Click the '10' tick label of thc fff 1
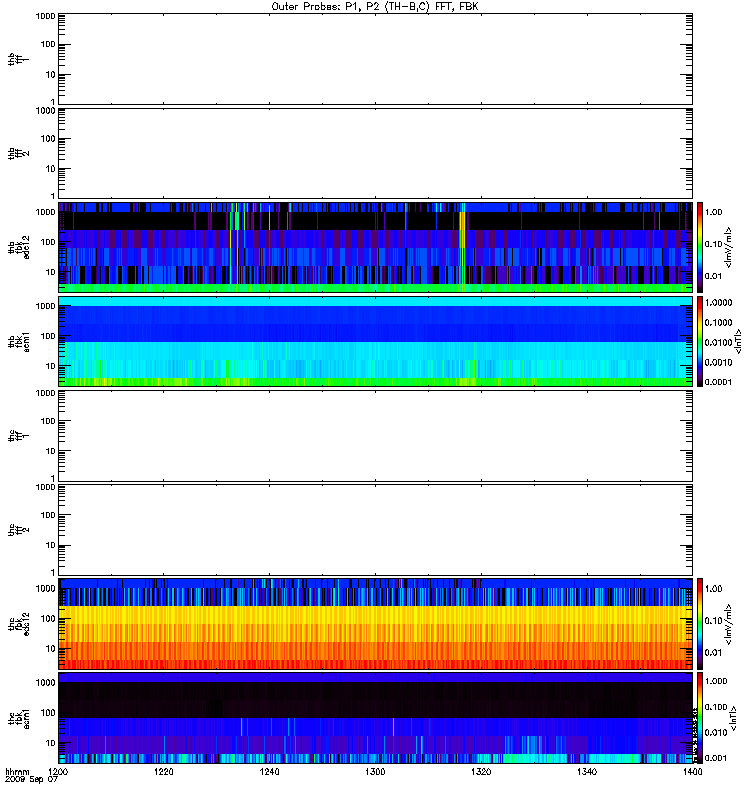Screen dimensions: 750x800 51,452
